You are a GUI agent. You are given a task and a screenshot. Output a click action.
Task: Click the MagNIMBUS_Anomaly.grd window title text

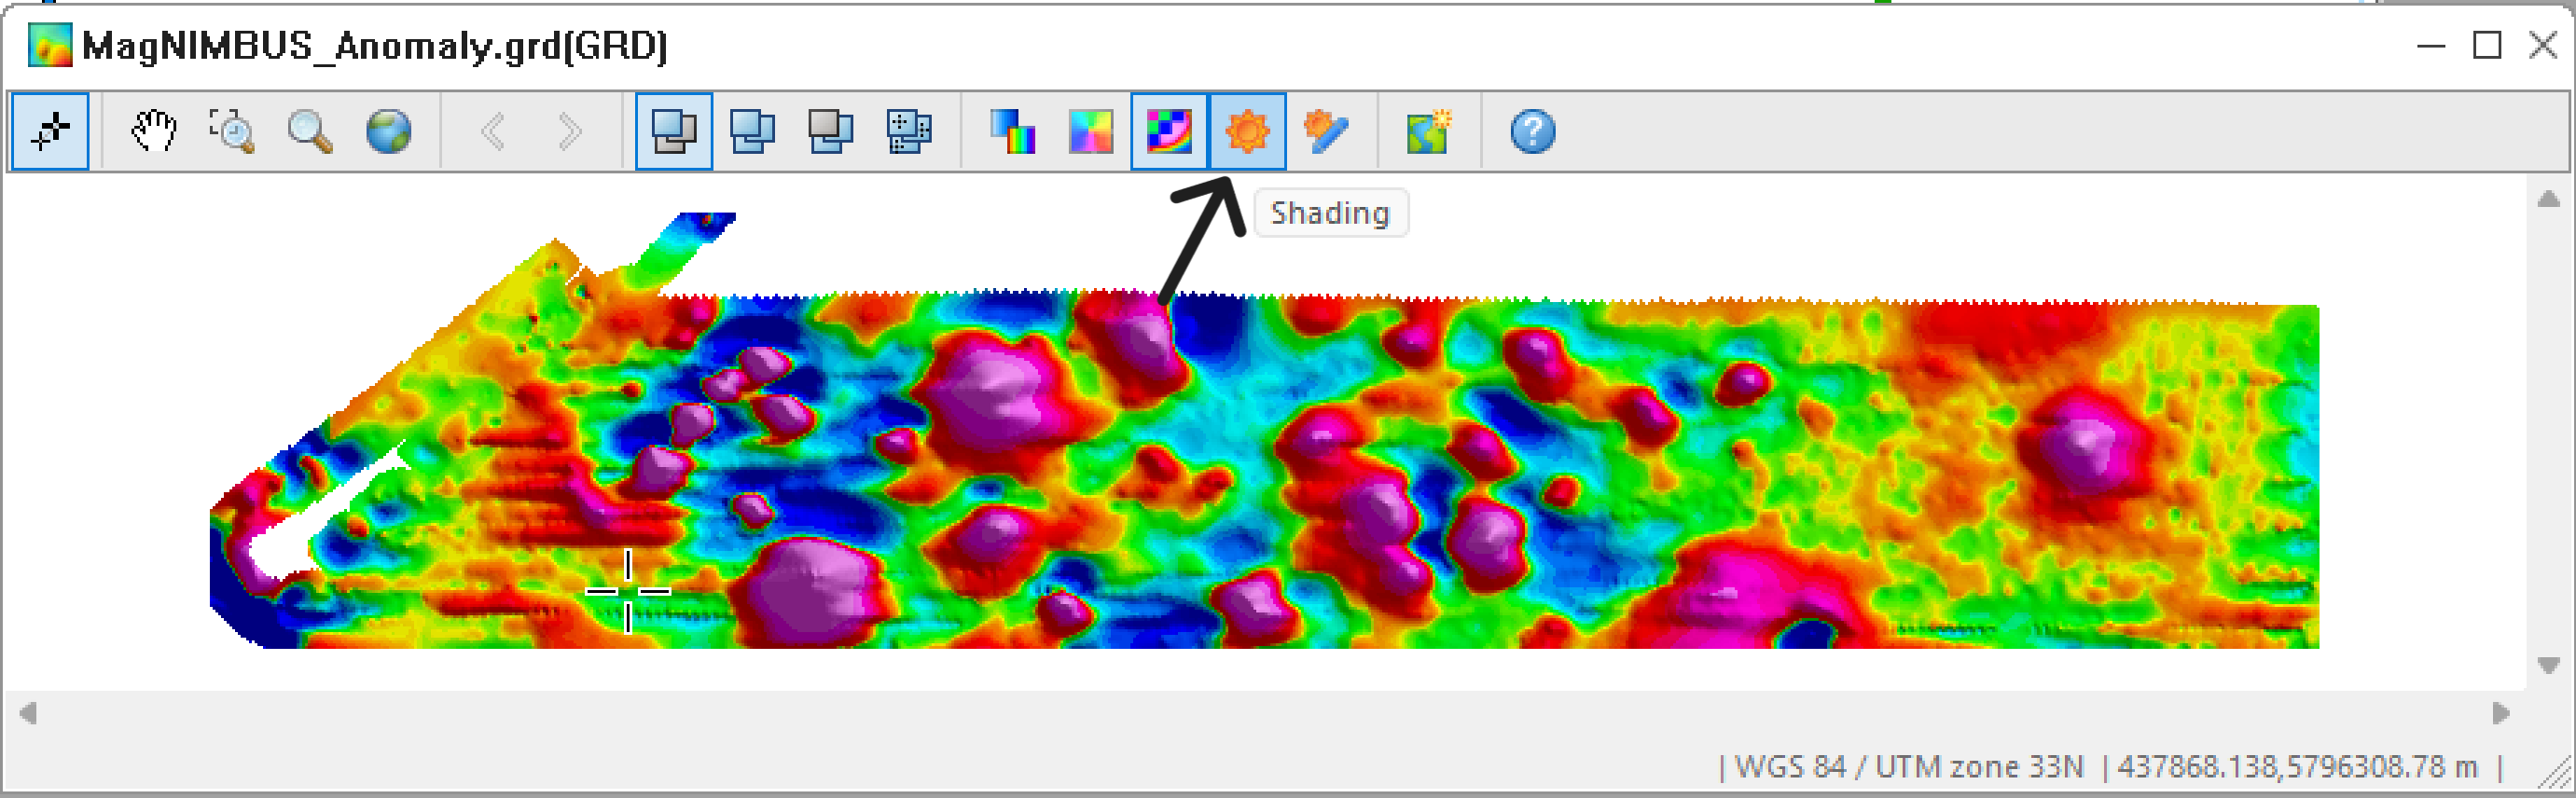(374, 46)
